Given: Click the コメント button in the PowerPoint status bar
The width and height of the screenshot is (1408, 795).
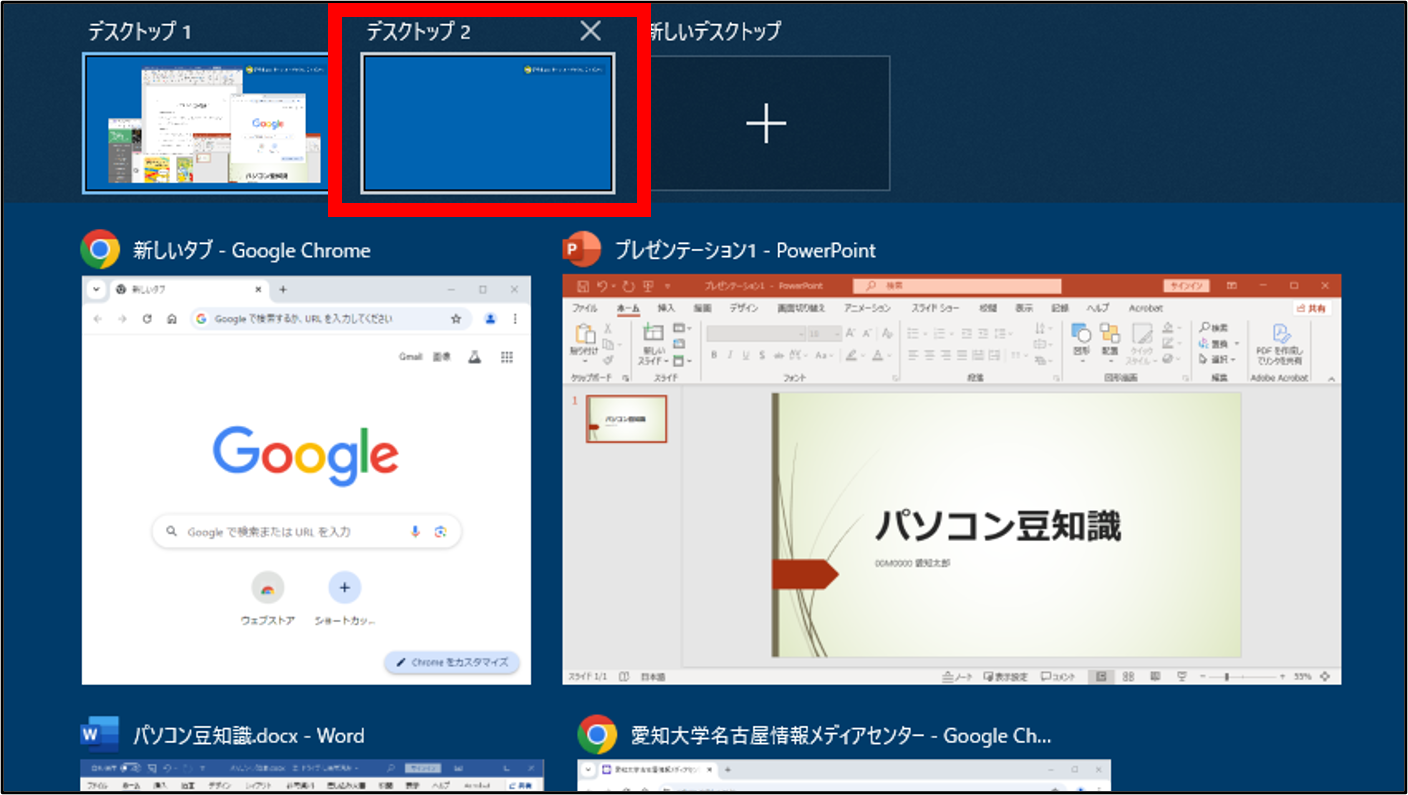Looking at the screenshot, I should [x=1058, y=677].
